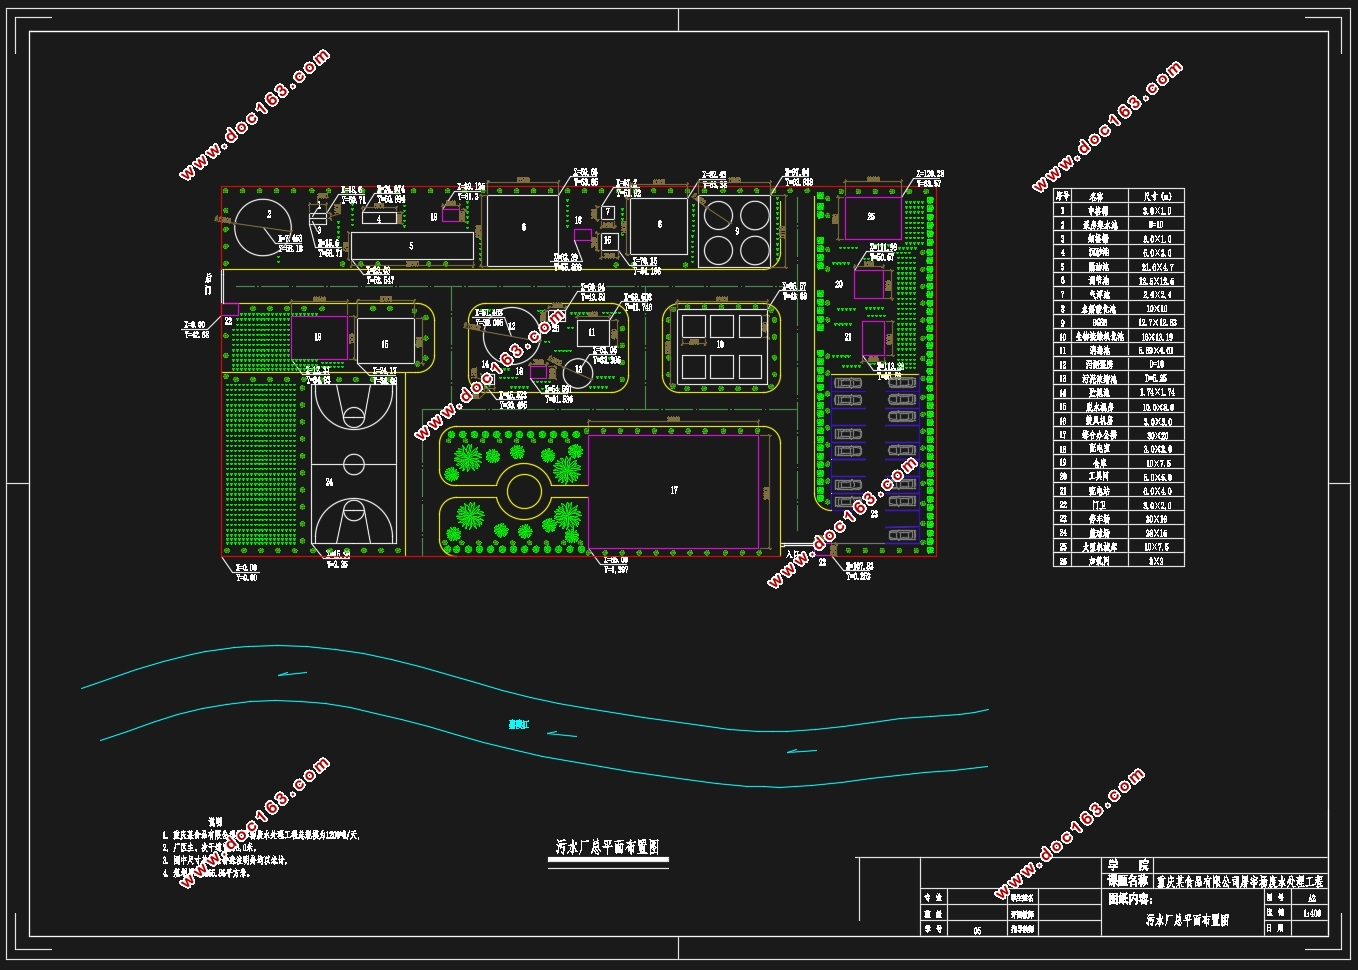Click basketball court label 24

click(329, 482)
